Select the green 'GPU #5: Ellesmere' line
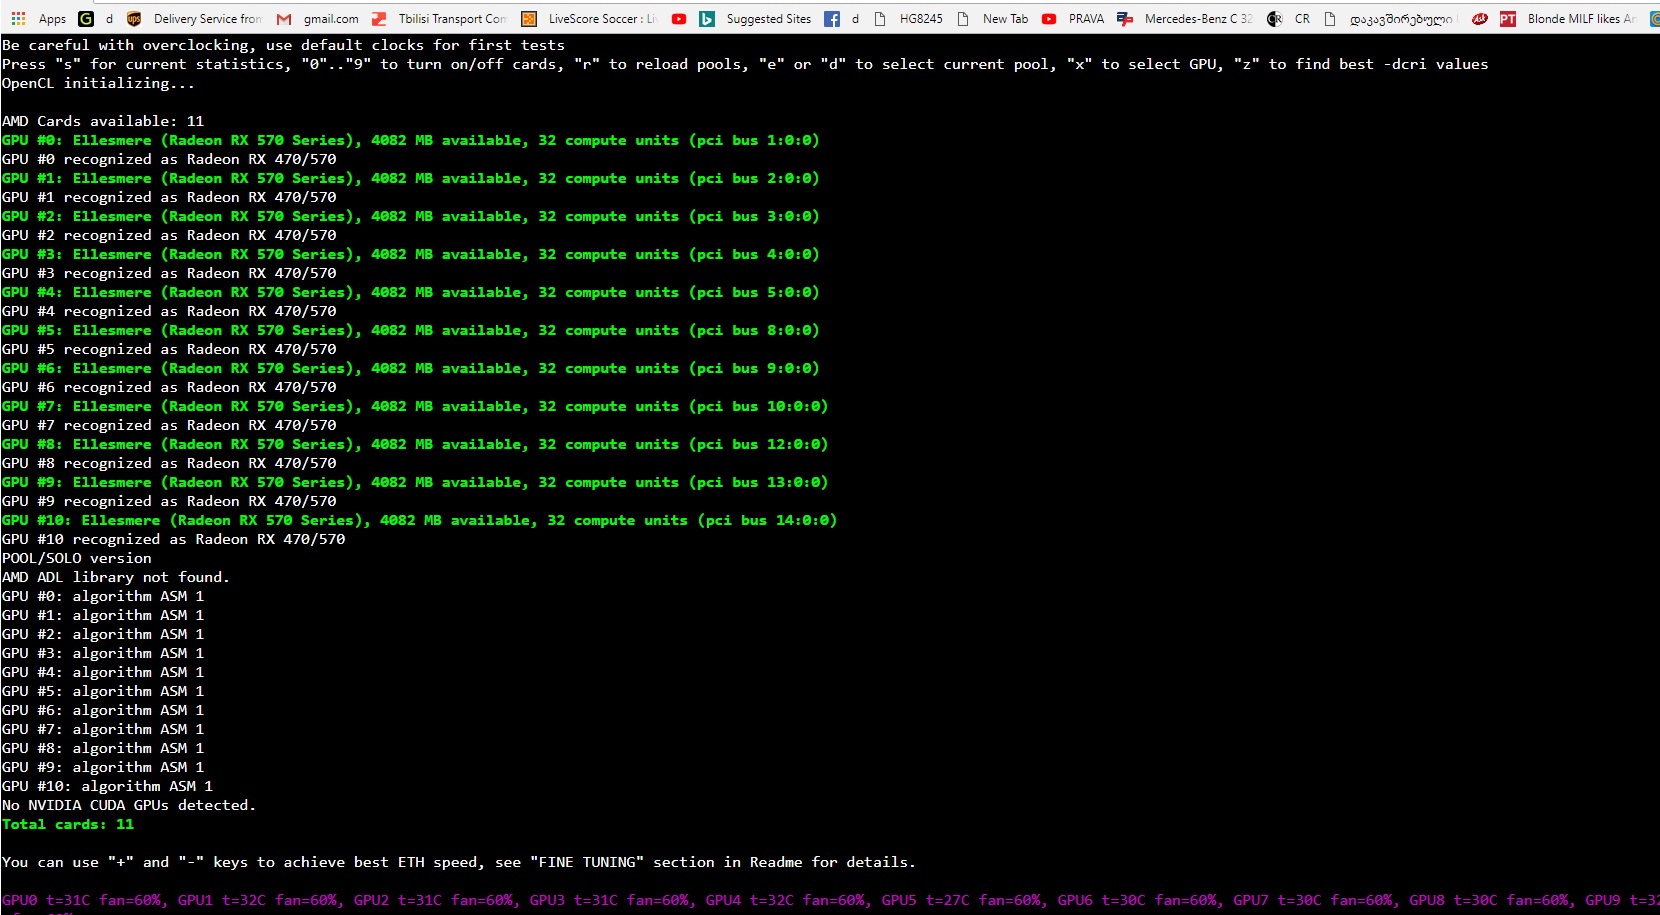The image size is (1660, 915). coord(410,330)
